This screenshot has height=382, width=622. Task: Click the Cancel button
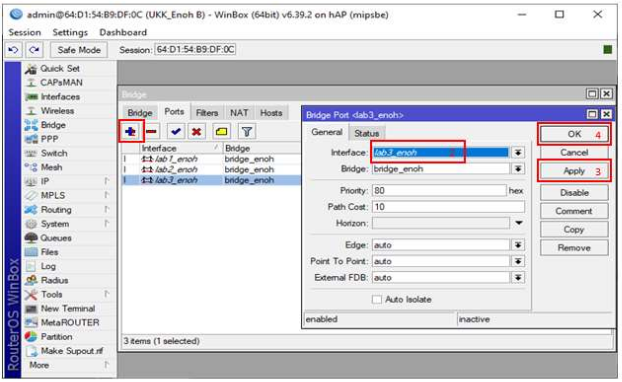tap(574, 153)
